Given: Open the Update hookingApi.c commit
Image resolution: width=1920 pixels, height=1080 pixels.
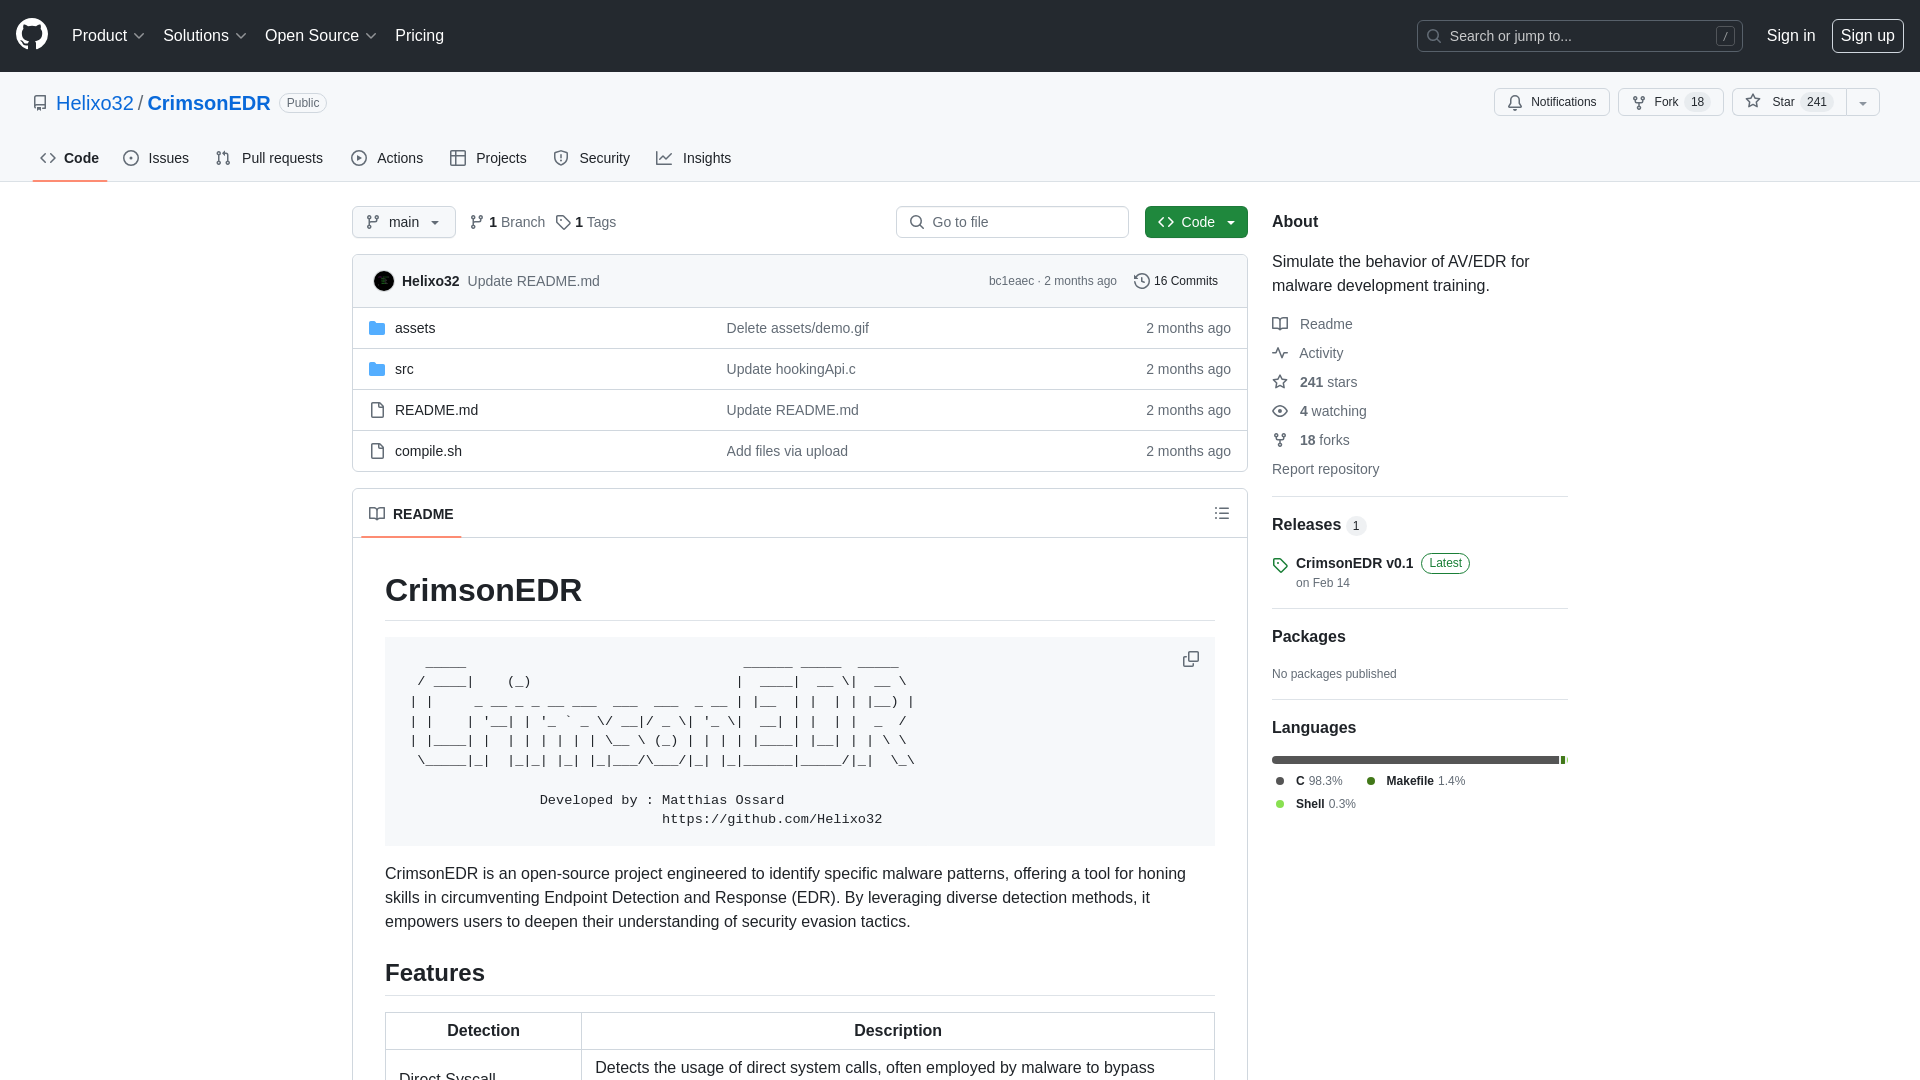Looking at the screenshot, I should [791, 369].
